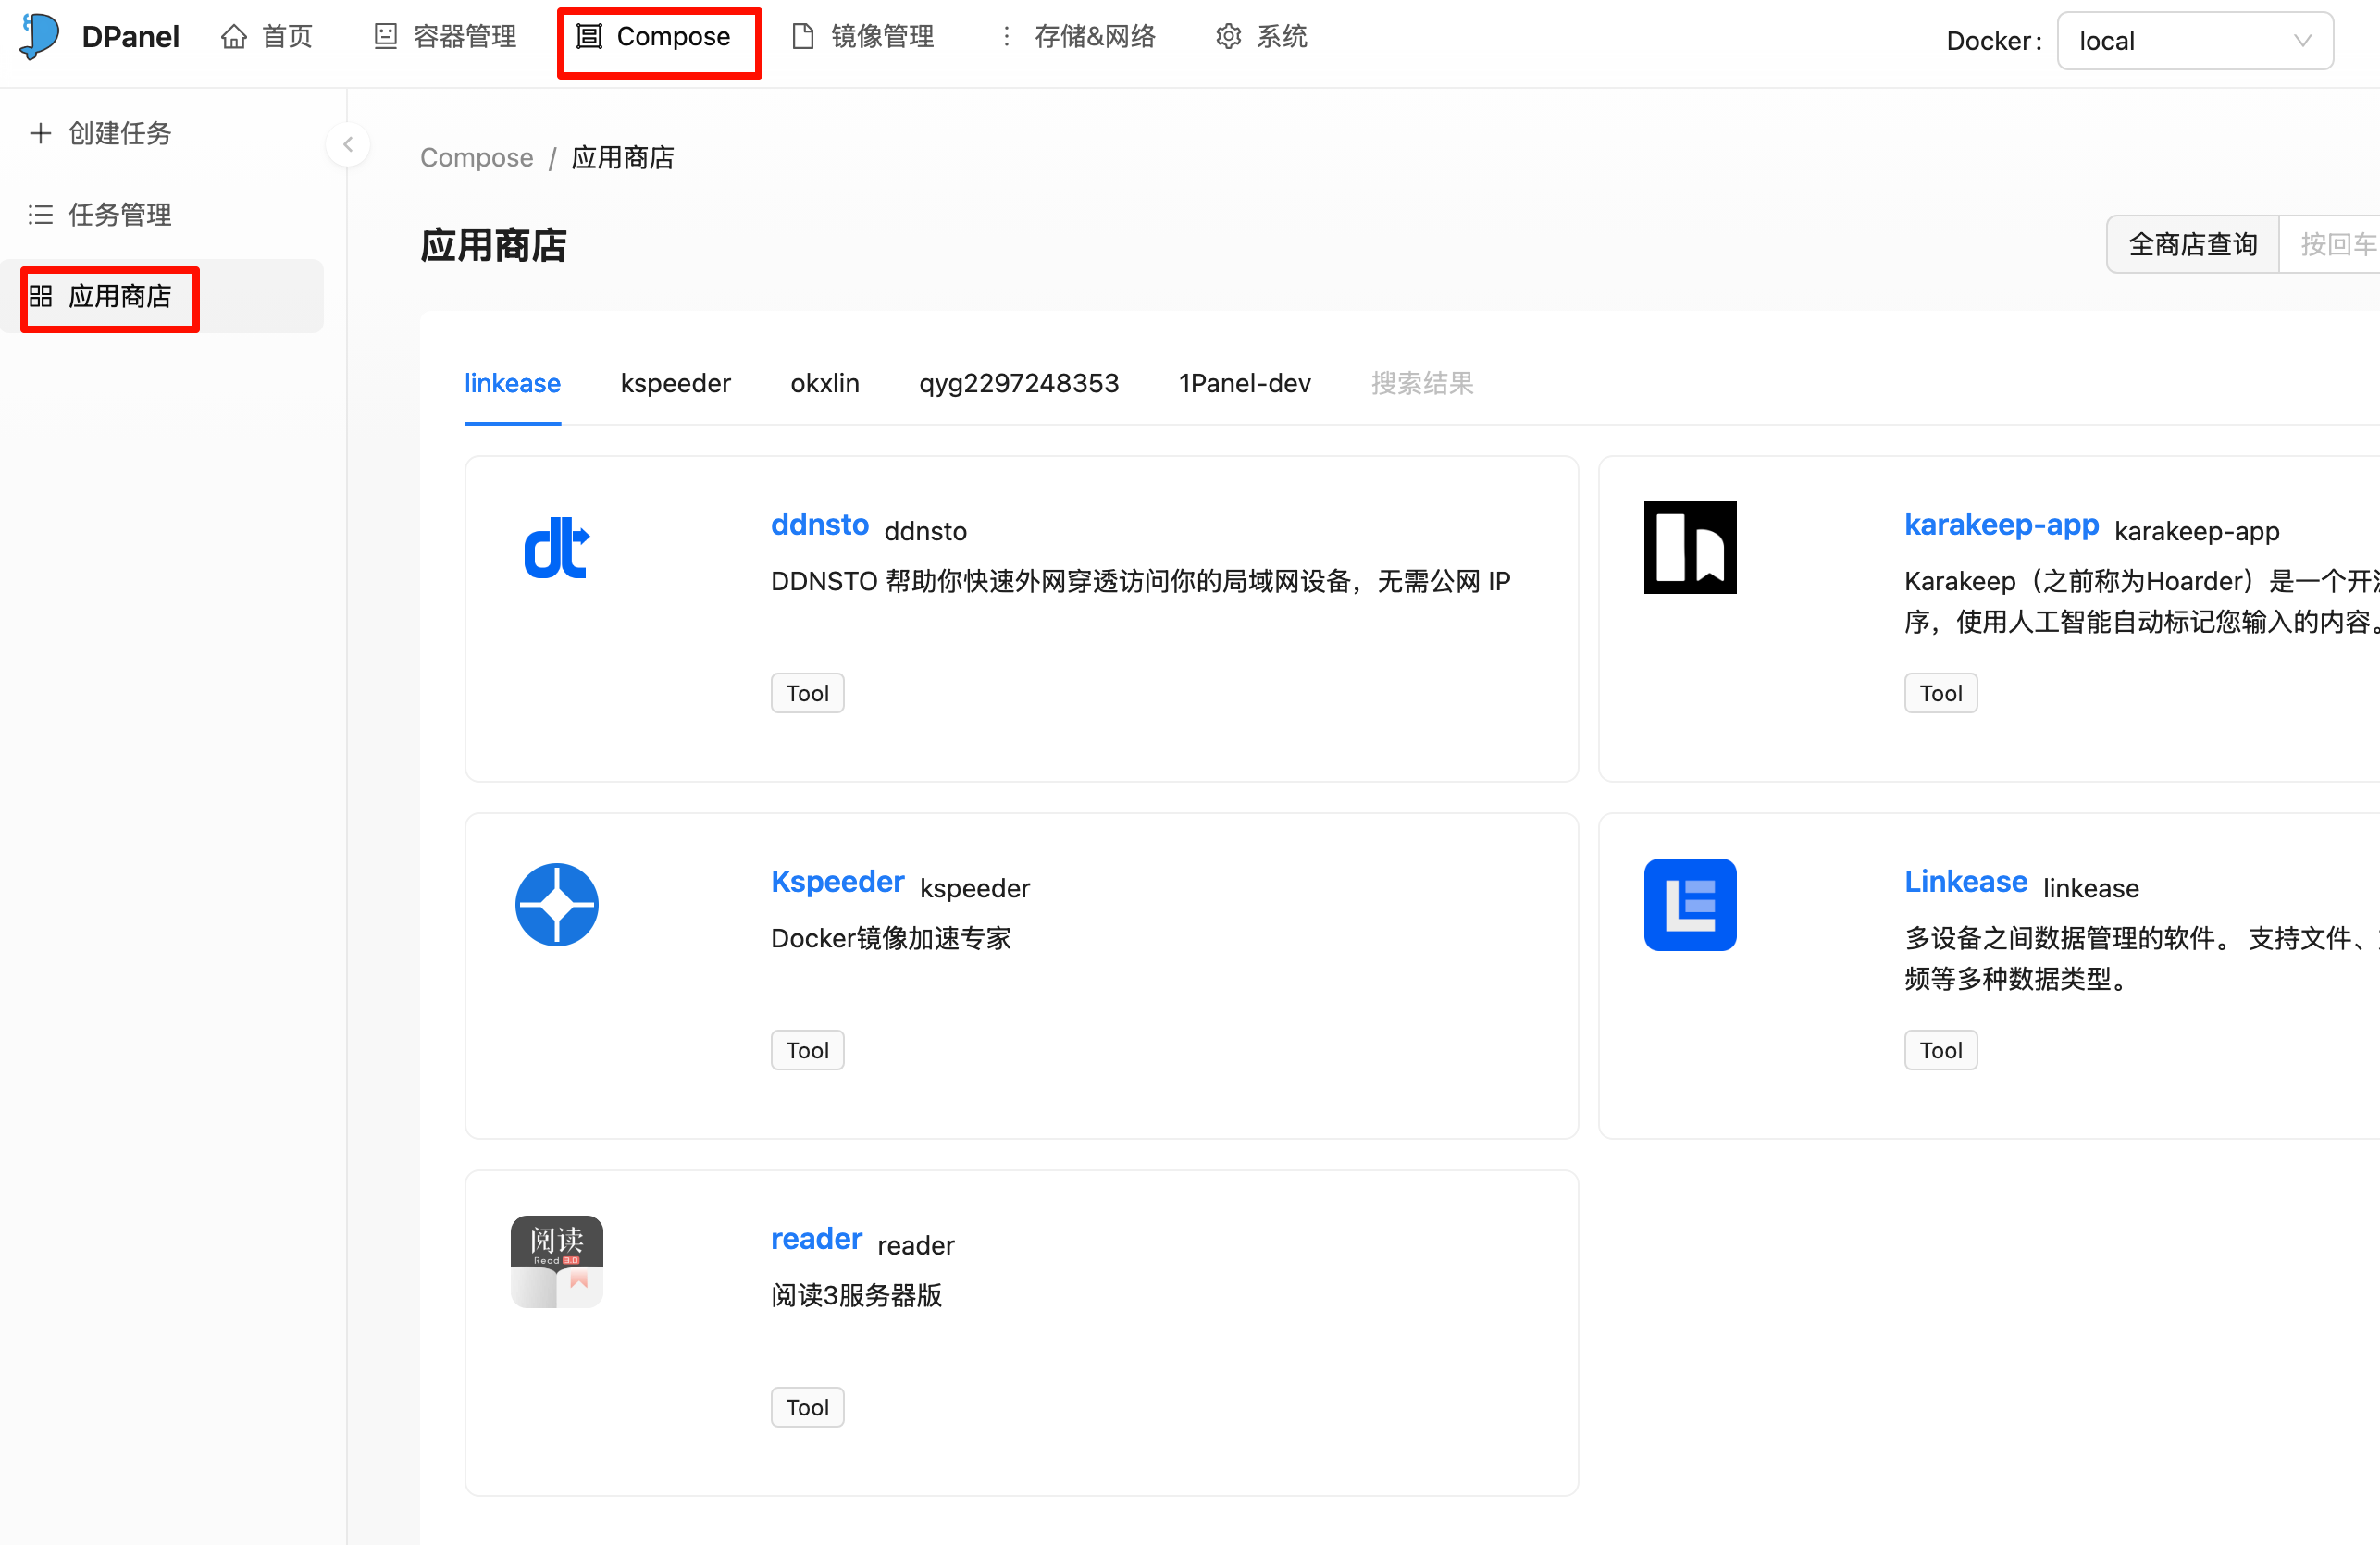Viewport: 2380px width, 1545px height.
Task: Click the DDNSTO description text
Action: click(1140, 581)
